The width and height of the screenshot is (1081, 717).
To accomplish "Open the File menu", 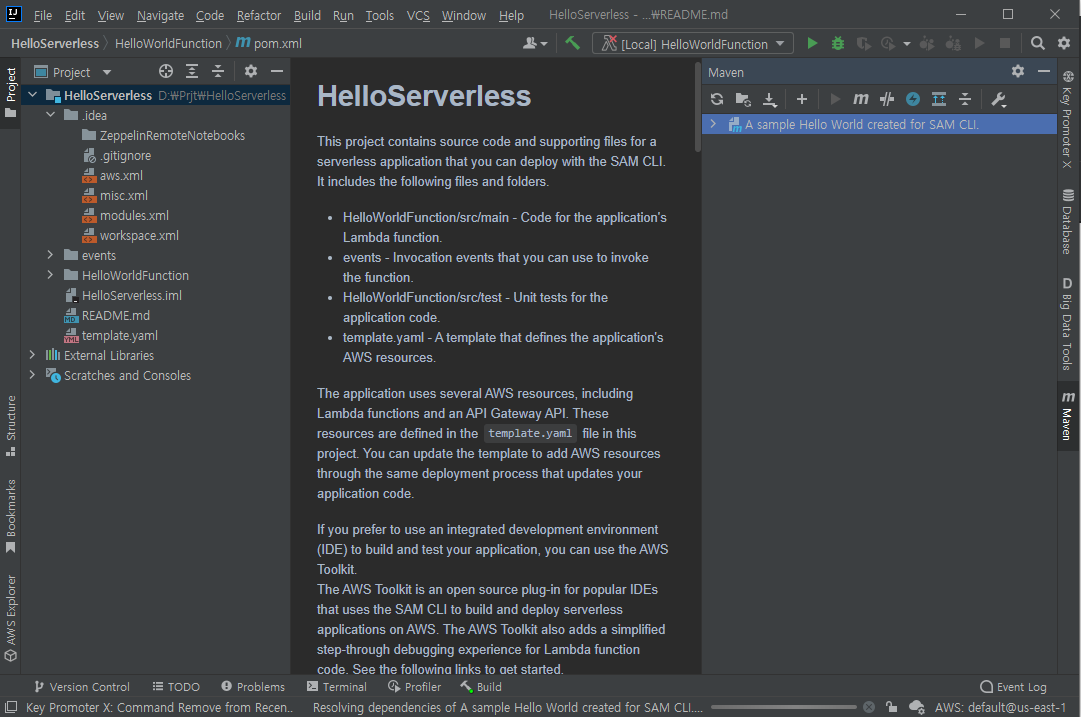I will tap(43, 15).
